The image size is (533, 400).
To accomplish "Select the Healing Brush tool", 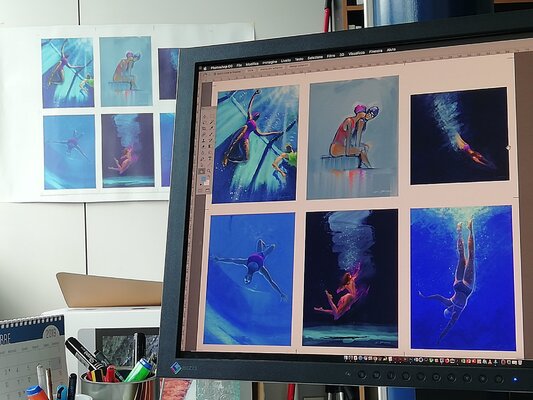I will [x=203, y=134].
